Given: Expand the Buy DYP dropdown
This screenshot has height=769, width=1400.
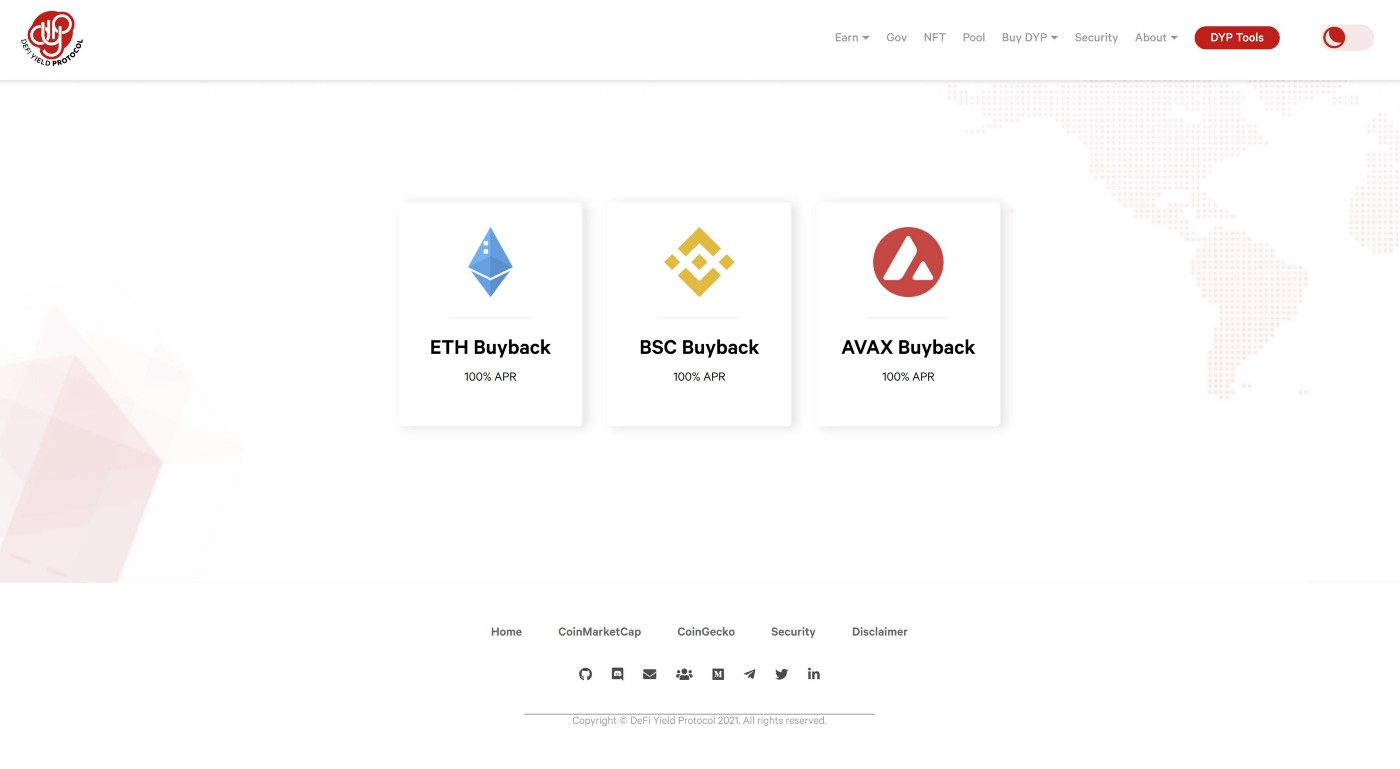Looking at the screenshot, I should pos(1030,38).
